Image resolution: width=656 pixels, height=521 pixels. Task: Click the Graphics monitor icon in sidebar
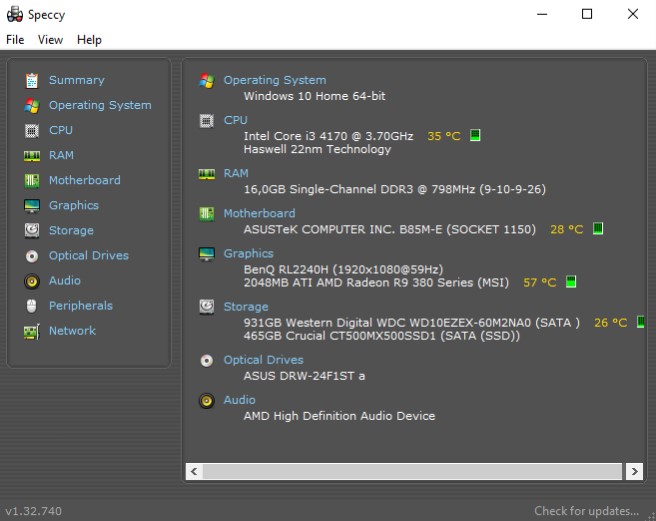click(32, 206)
